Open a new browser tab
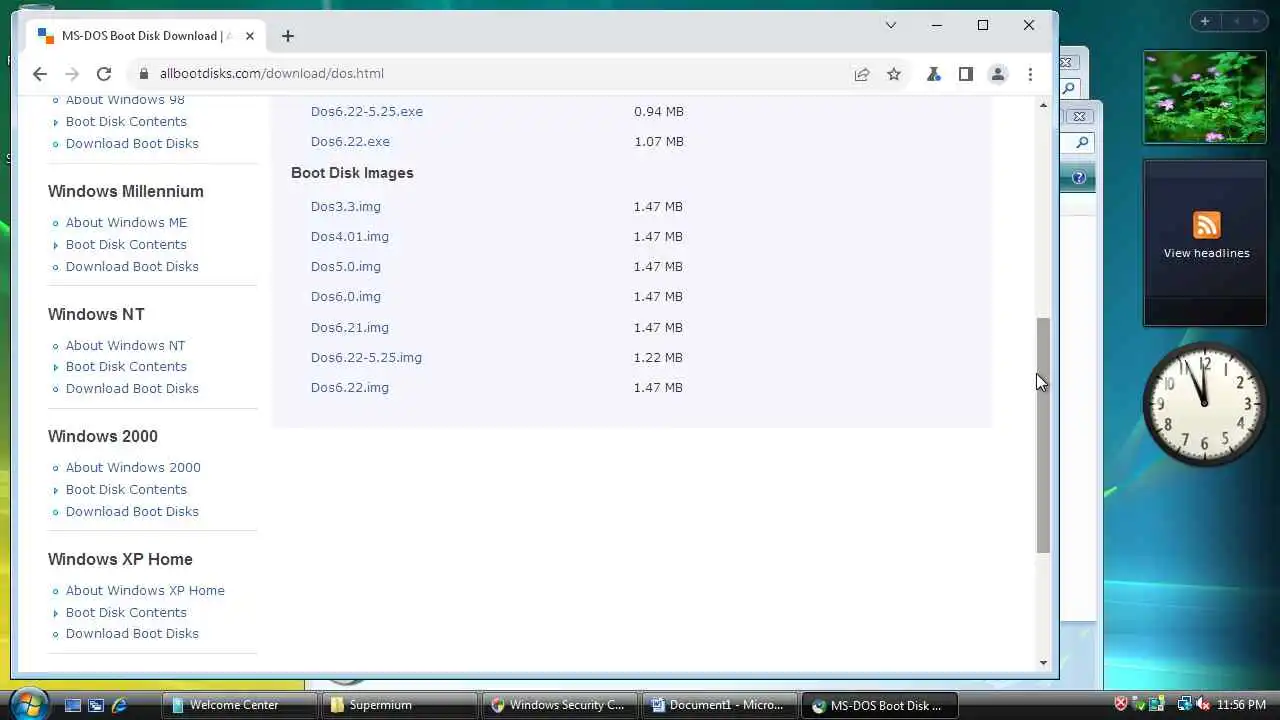1280x720 pixels. pos(287,36)
